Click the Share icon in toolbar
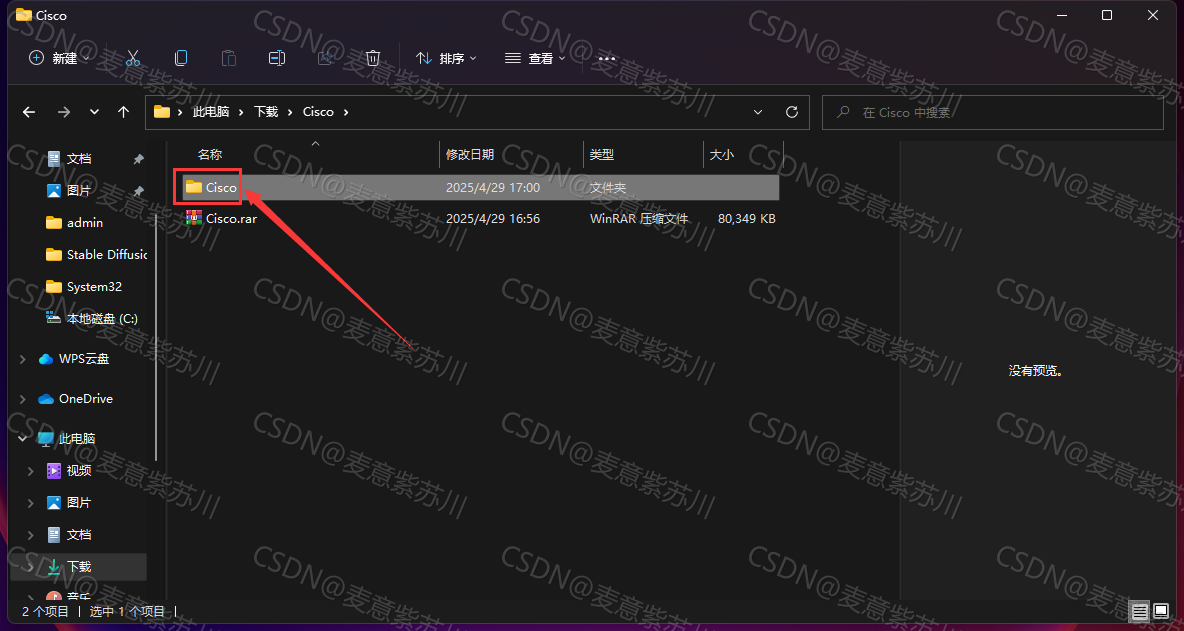 tap(325, 58)
